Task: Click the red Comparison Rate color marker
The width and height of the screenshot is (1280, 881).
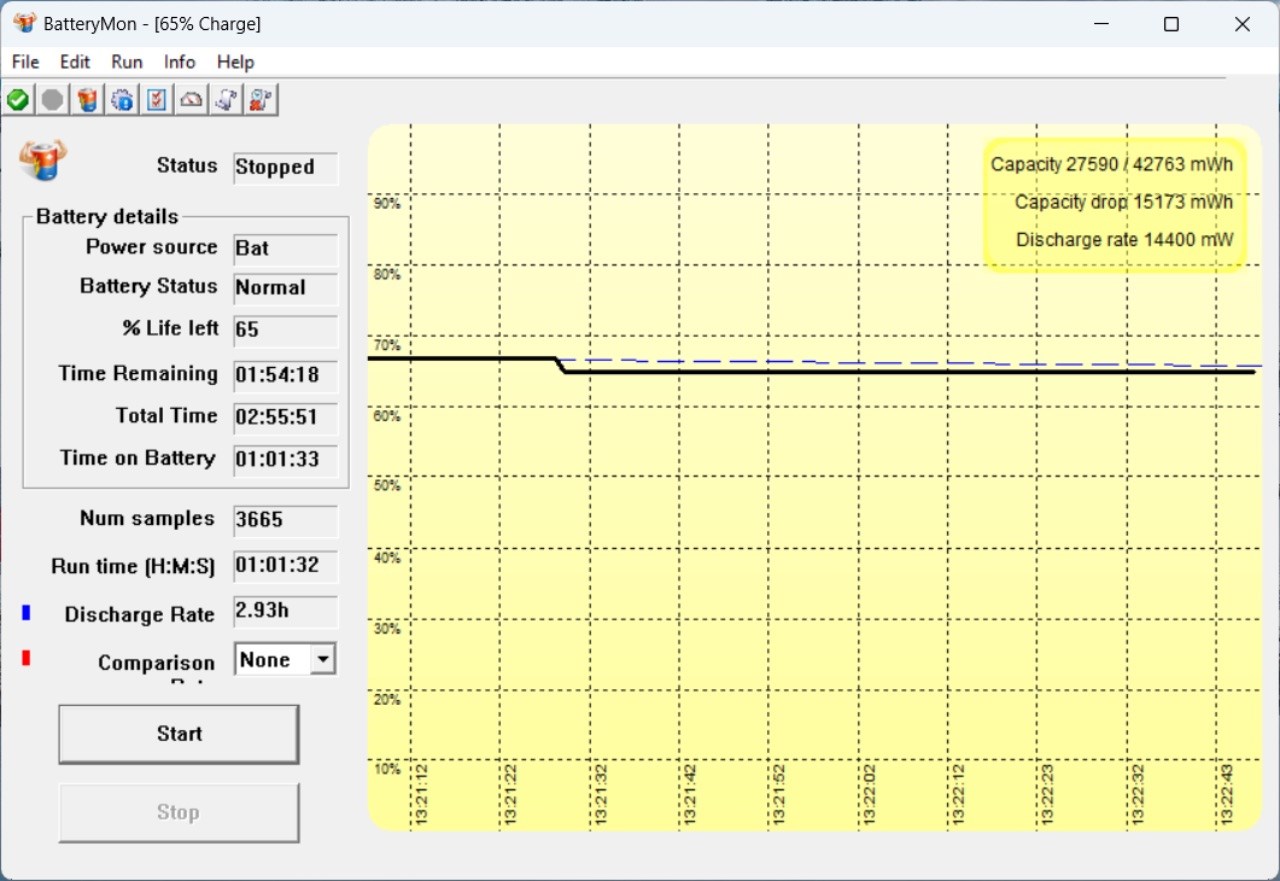Action: pyautogui.click(x=27, y=658)
